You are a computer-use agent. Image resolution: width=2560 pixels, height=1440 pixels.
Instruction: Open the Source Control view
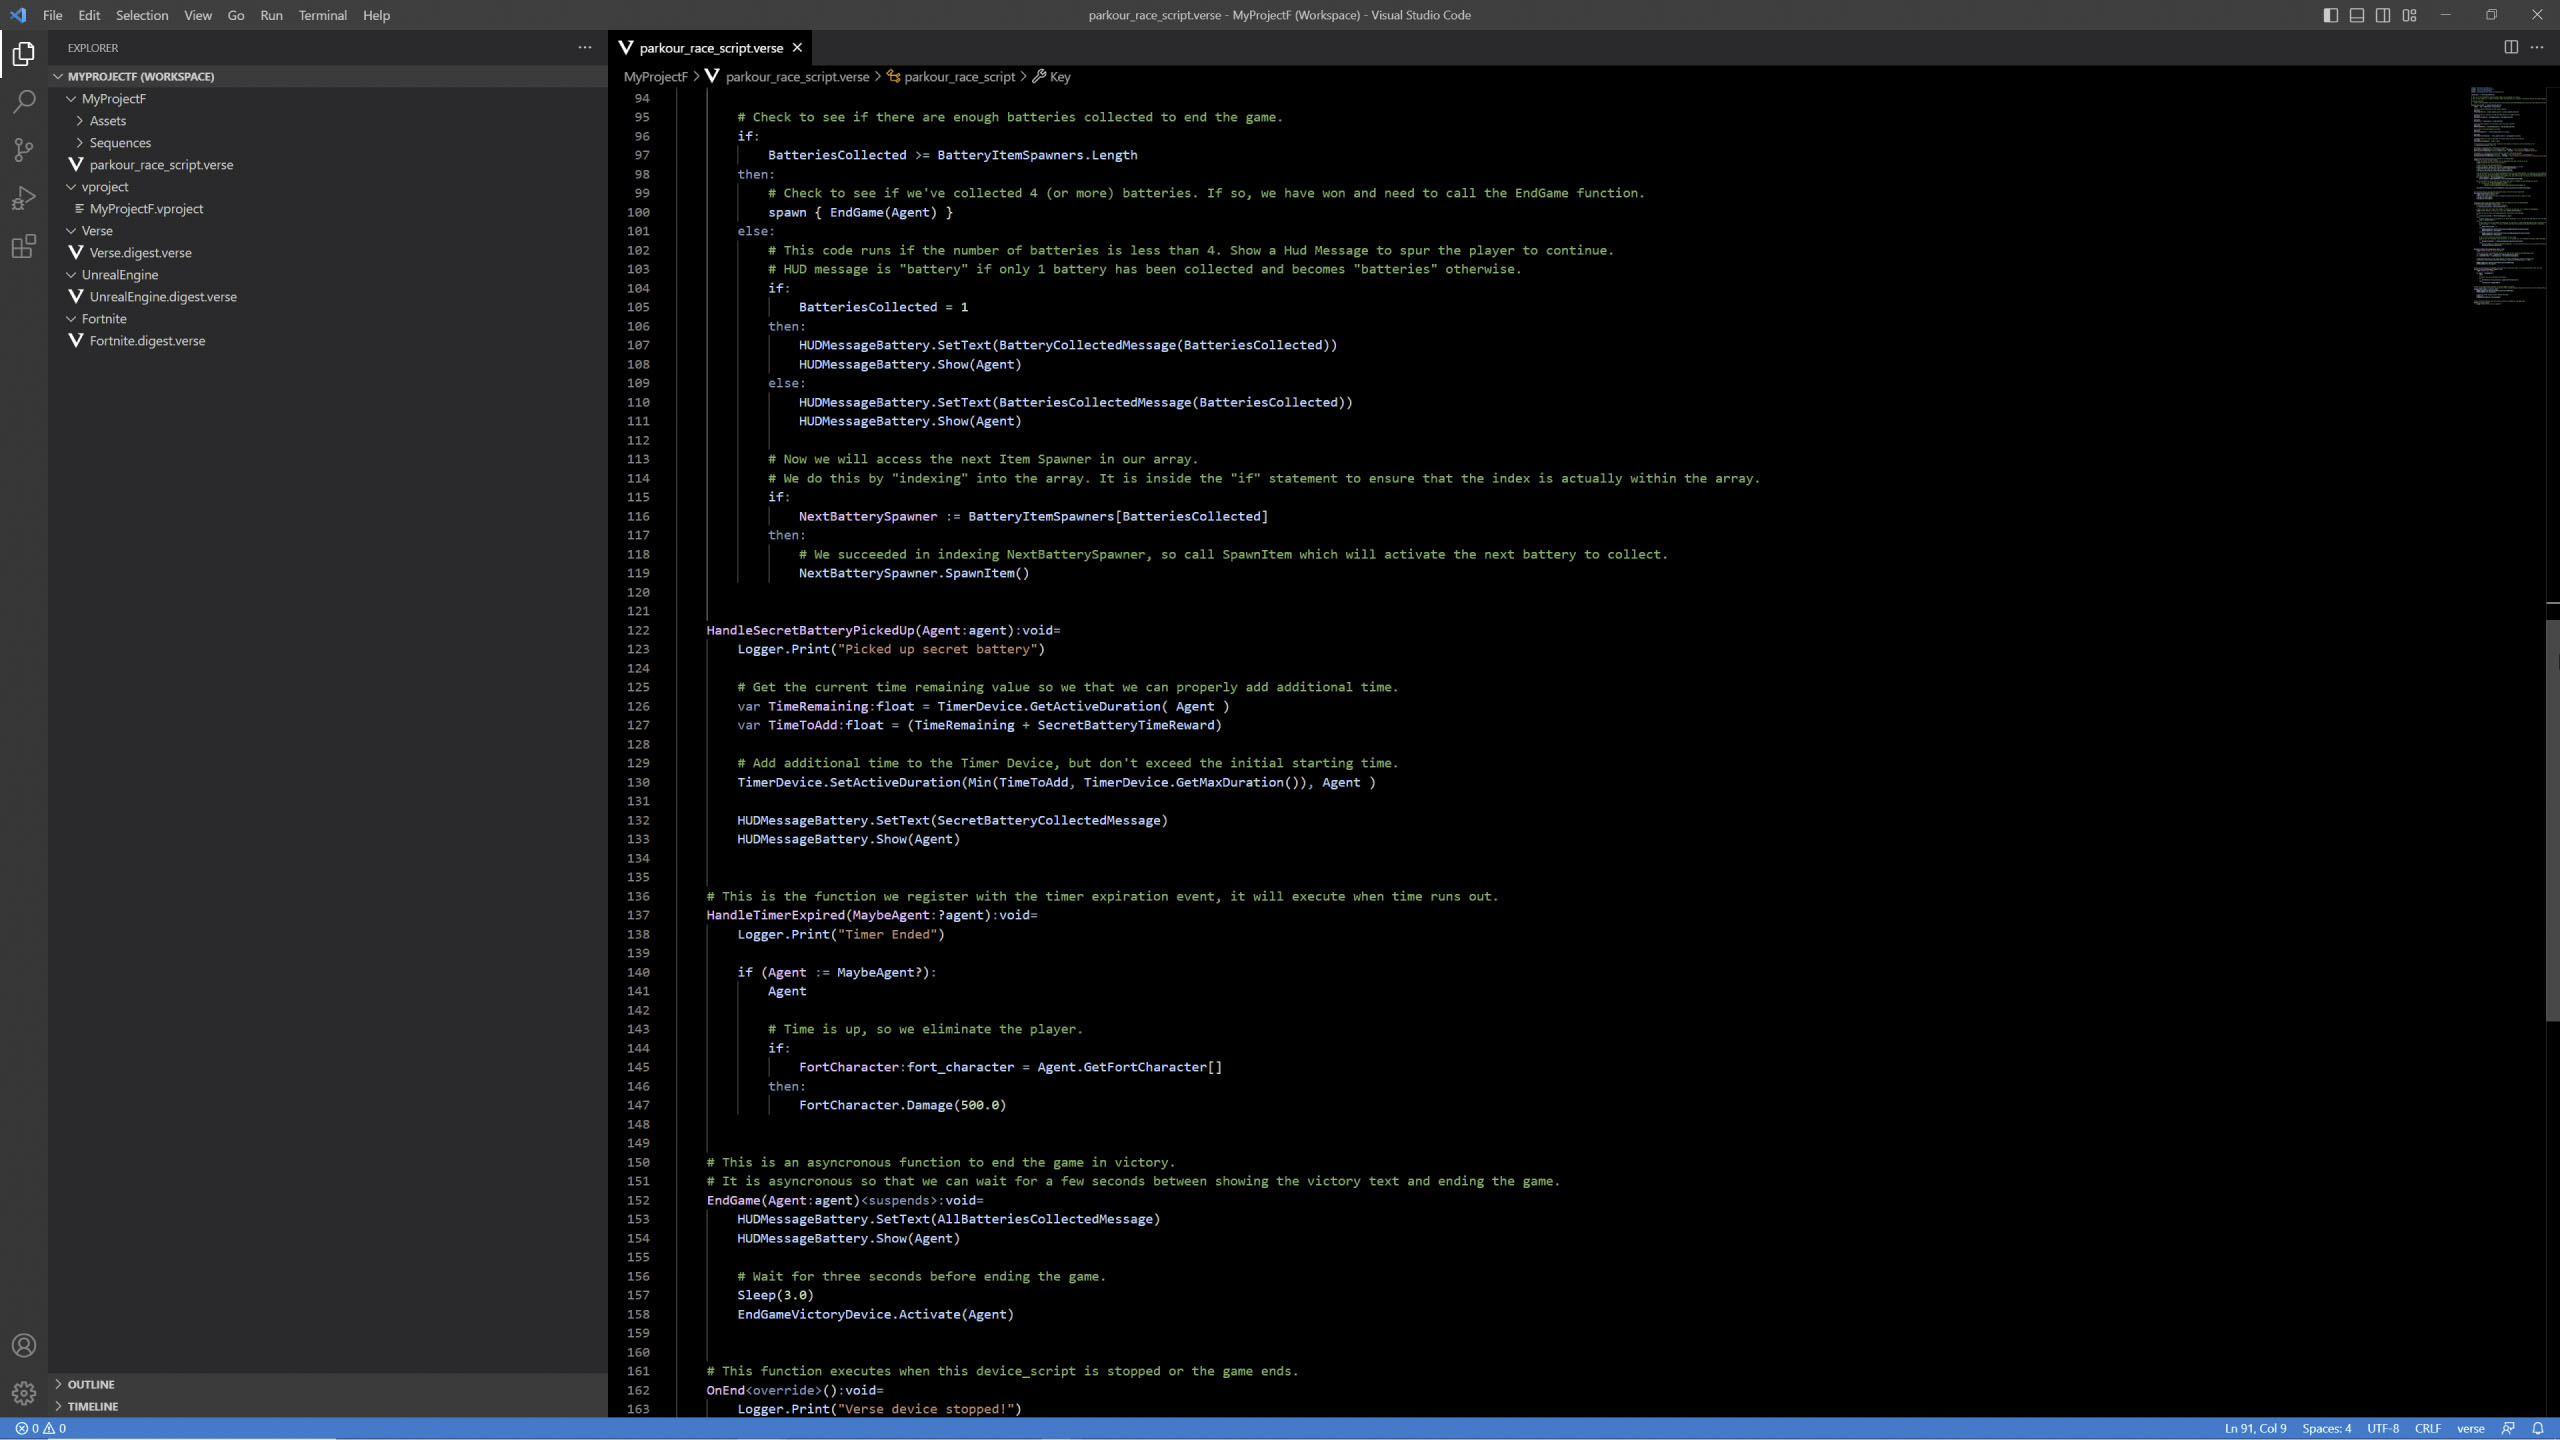pos(24,150)
